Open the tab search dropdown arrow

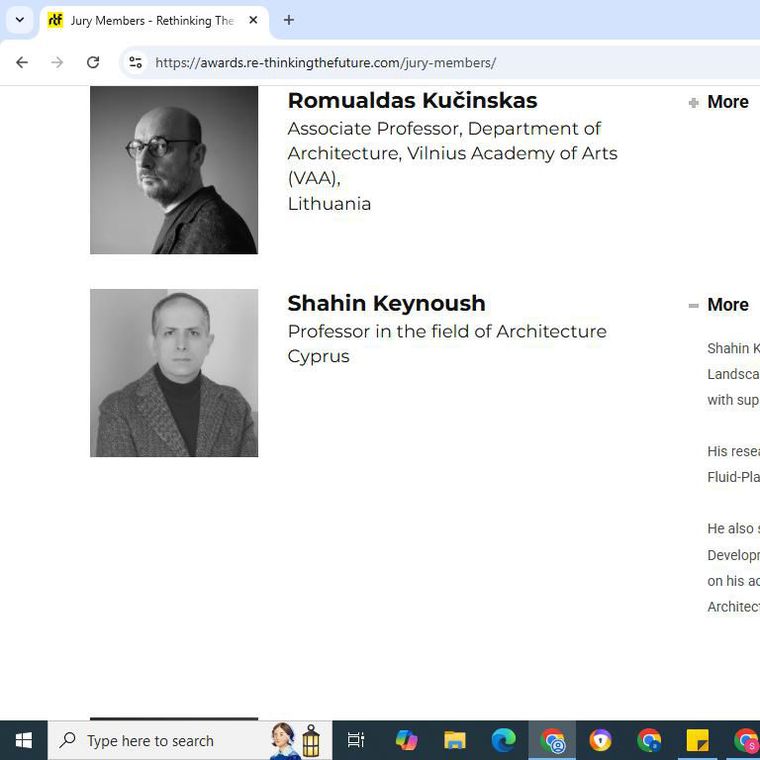(x=19, y=20)
